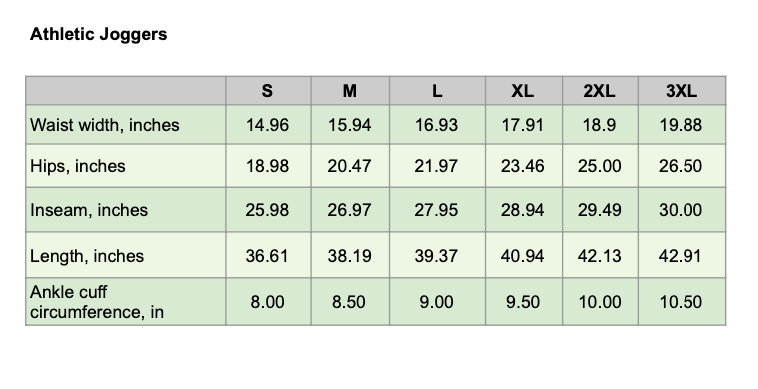This screenshot has width=758, height=389.
Task: Click the Length, inches row label
Action: click(x=87, y=256)
